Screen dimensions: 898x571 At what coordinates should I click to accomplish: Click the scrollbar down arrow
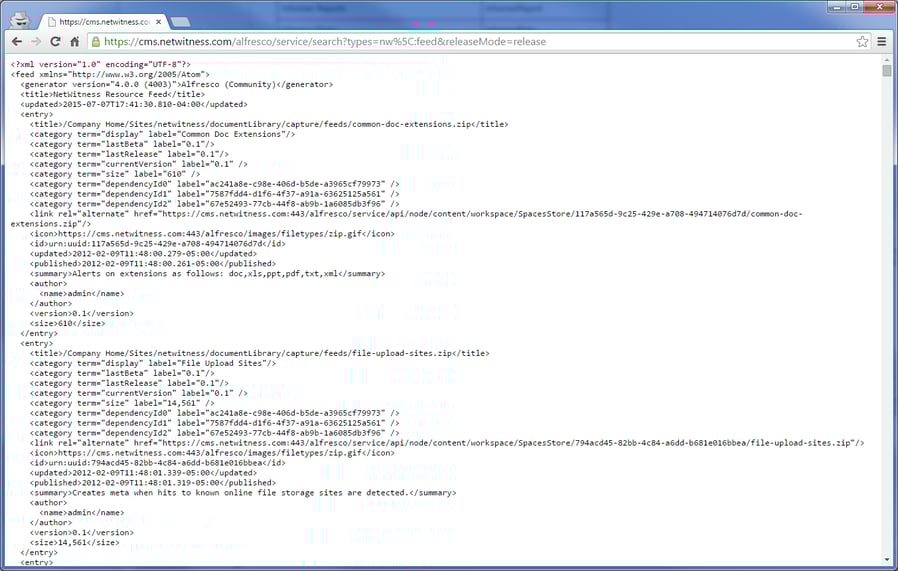[x=887, y=560]
